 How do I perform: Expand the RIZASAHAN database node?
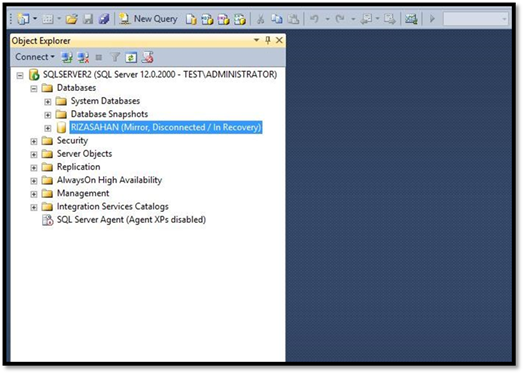click(48, 128)
